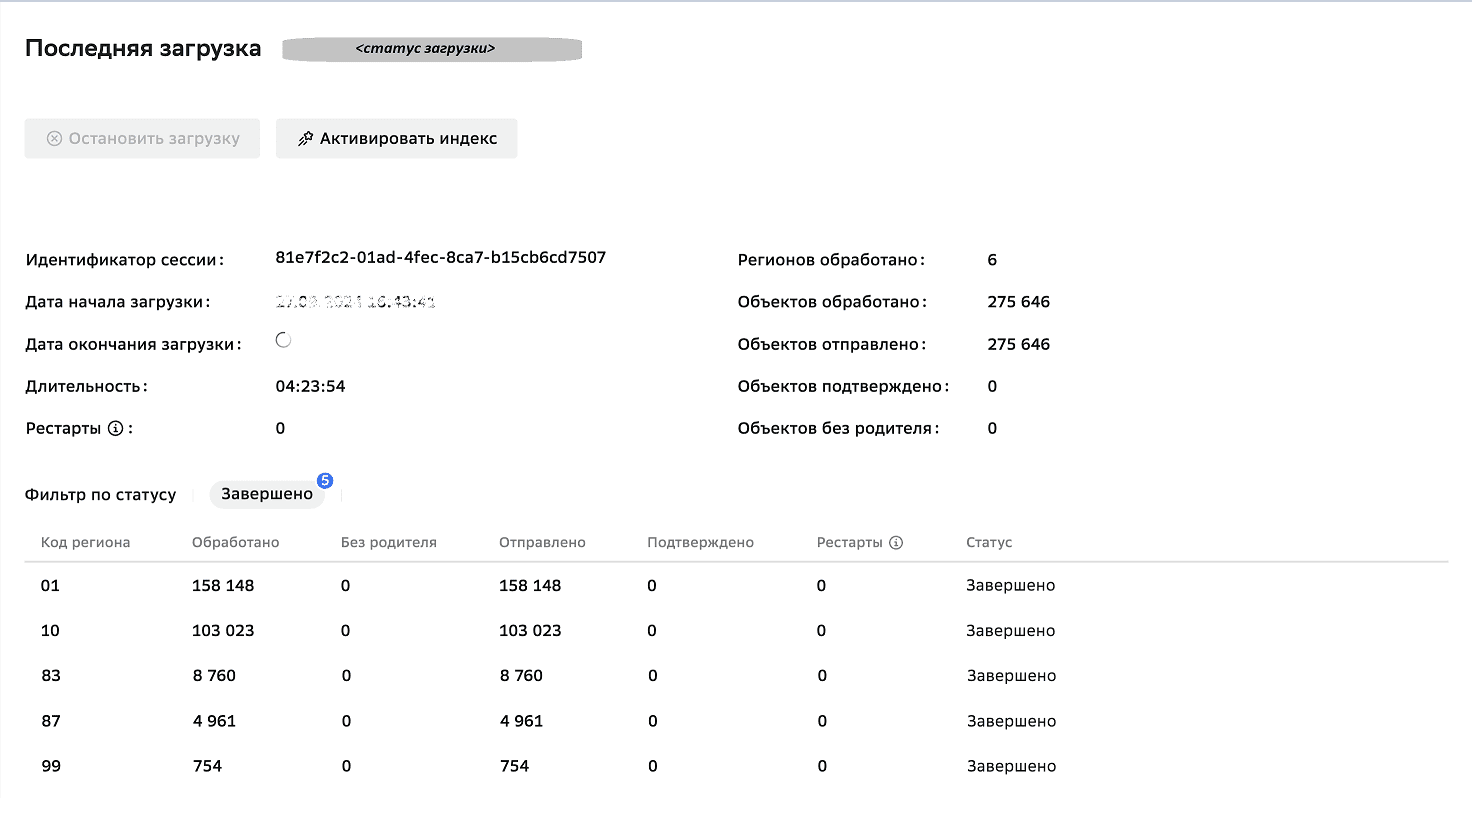The height and width of the screenshot is (820, 1472).
Task: Click the gray статус загрузки placeholder badge
Action: (431, 49)
